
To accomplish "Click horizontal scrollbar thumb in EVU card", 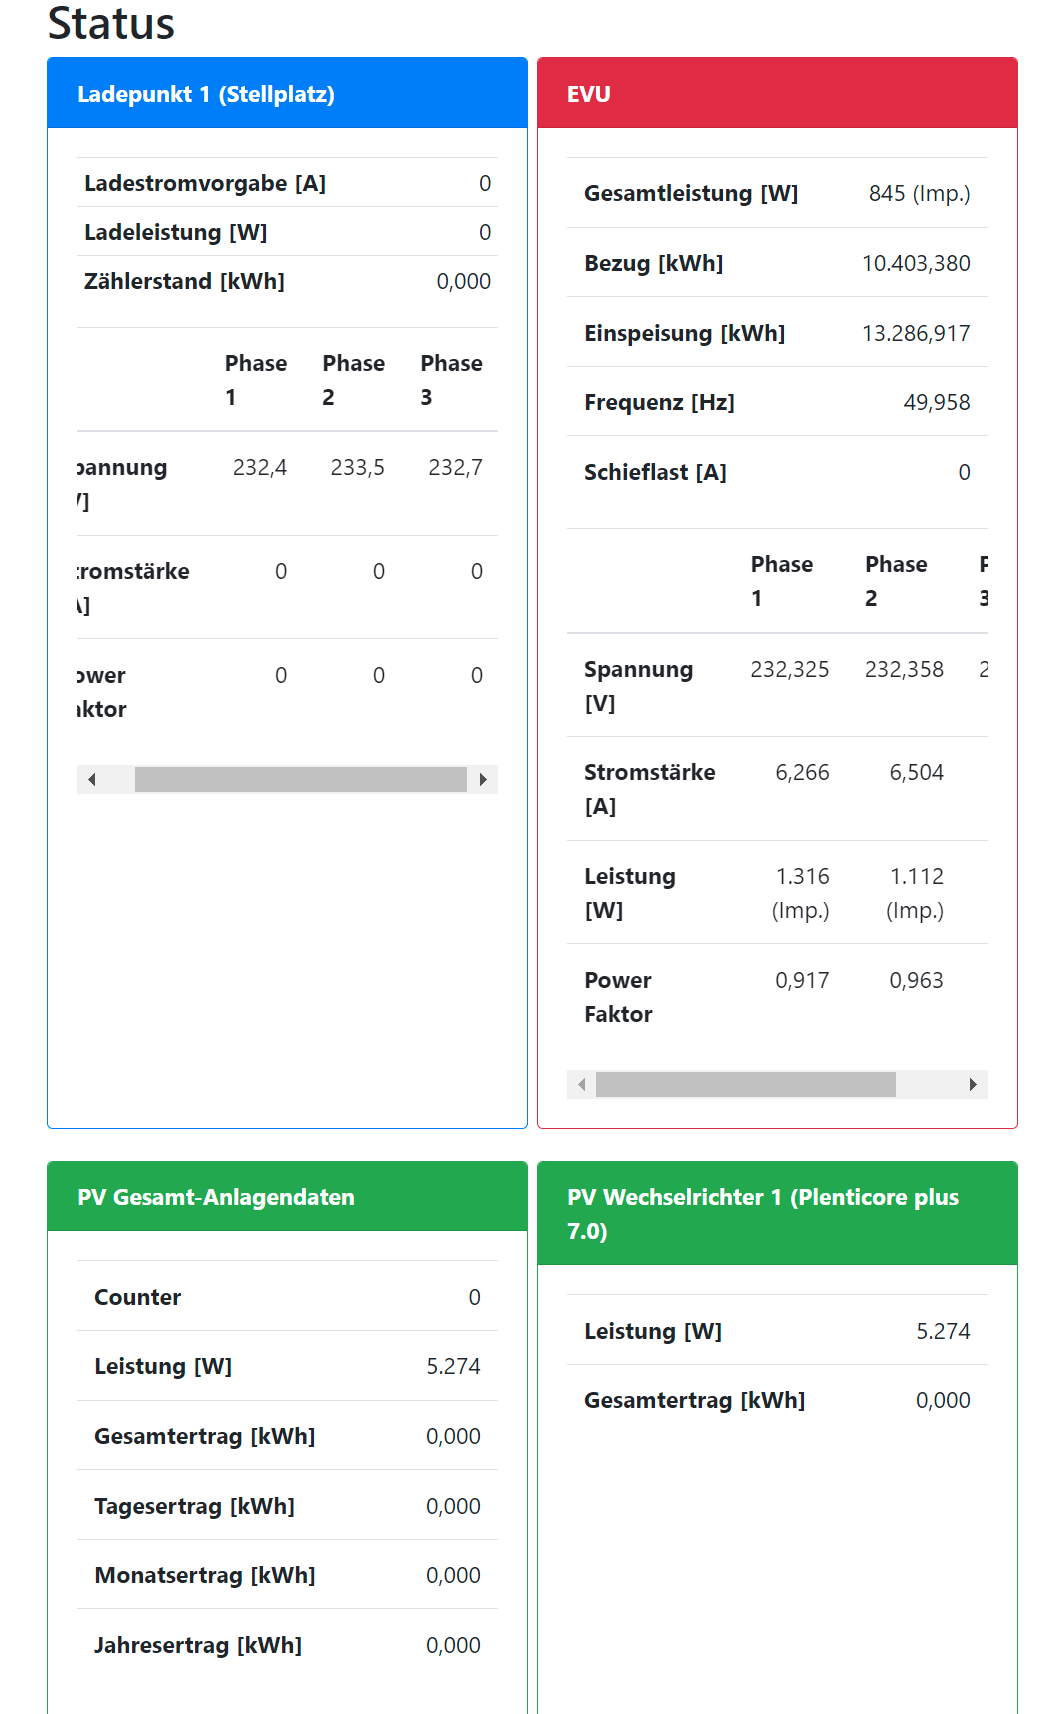I will pos(745,1085).
